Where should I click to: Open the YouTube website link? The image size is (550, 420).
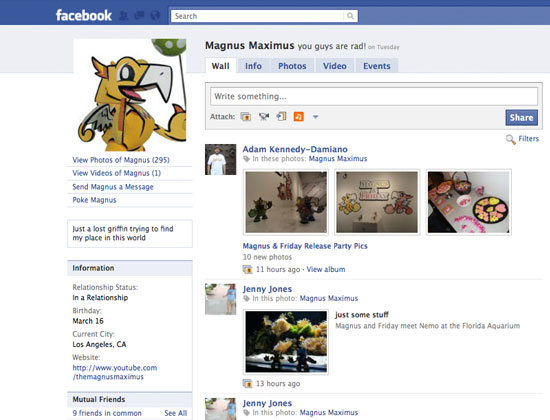coord(115,372)
